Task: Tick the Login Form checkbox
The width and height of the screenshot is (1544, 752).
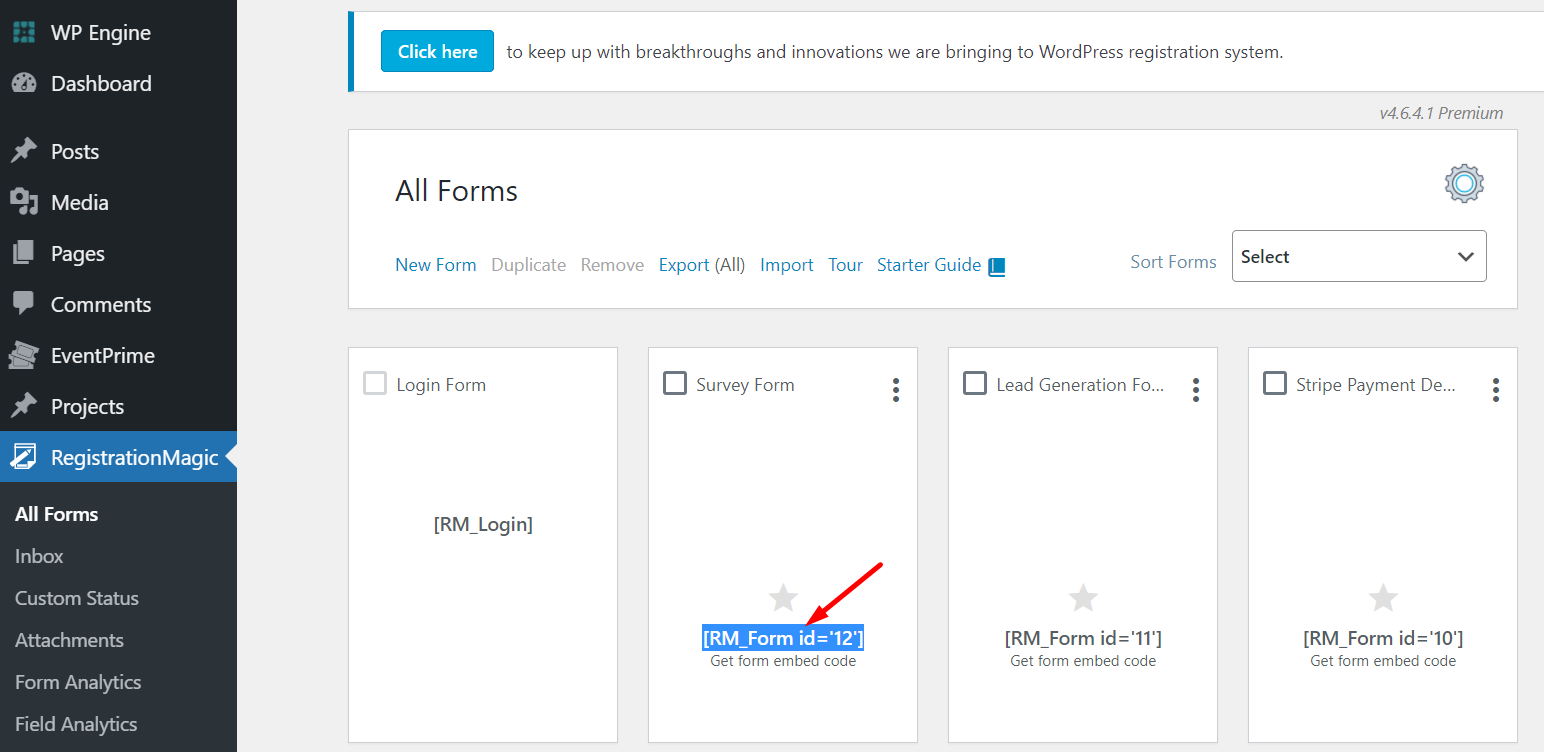Action: pos(375,383)
